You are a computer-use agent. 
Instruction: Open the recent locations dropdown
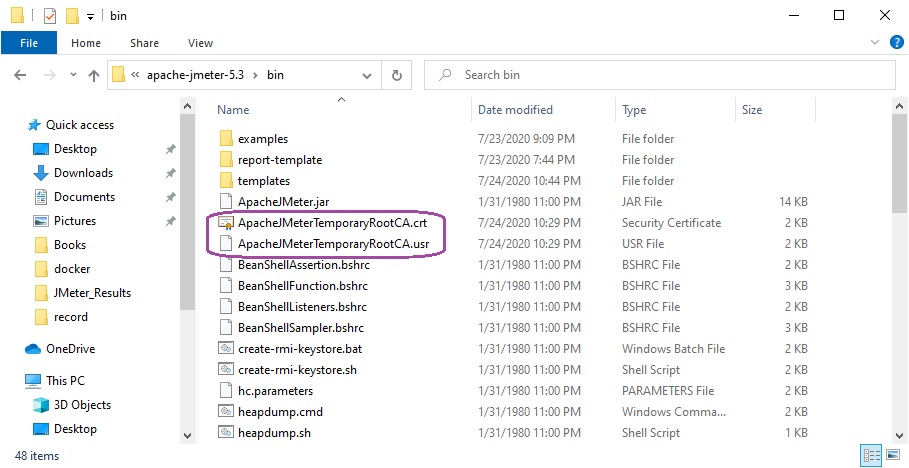pos(73,75)
